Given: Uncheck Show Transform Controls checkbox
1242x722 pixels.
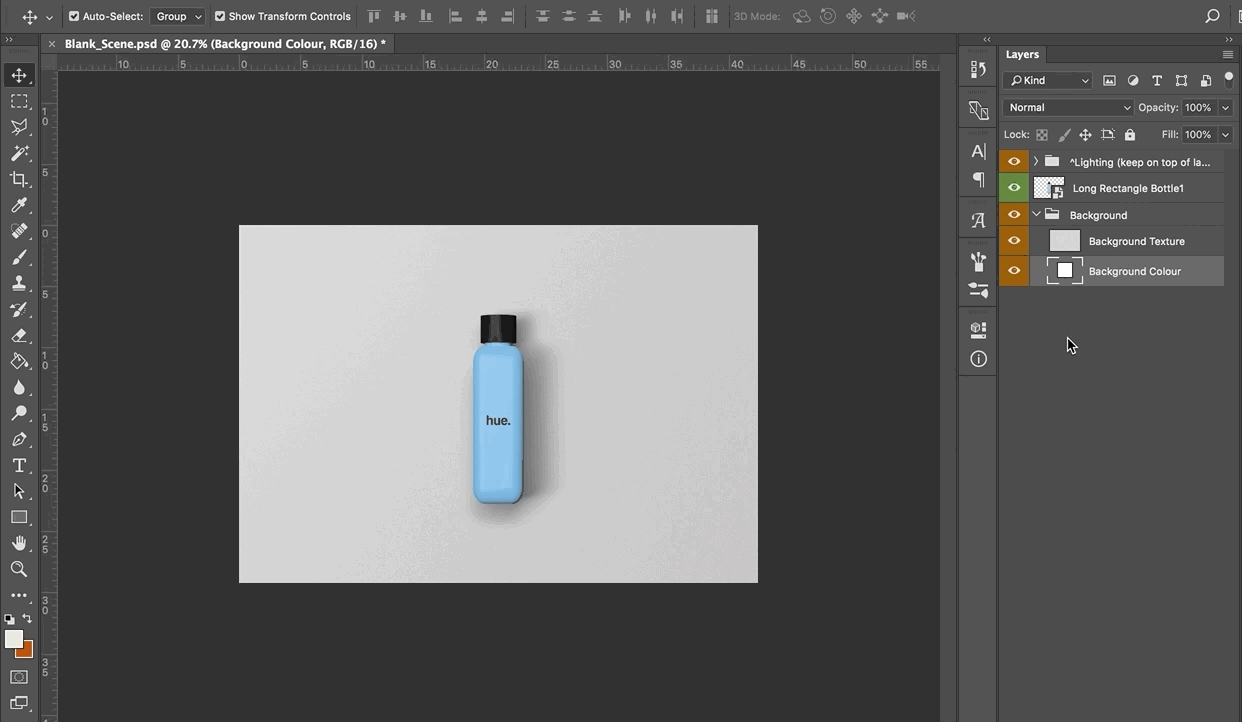Looking at the screenshot, I should (x=220, y=16).
